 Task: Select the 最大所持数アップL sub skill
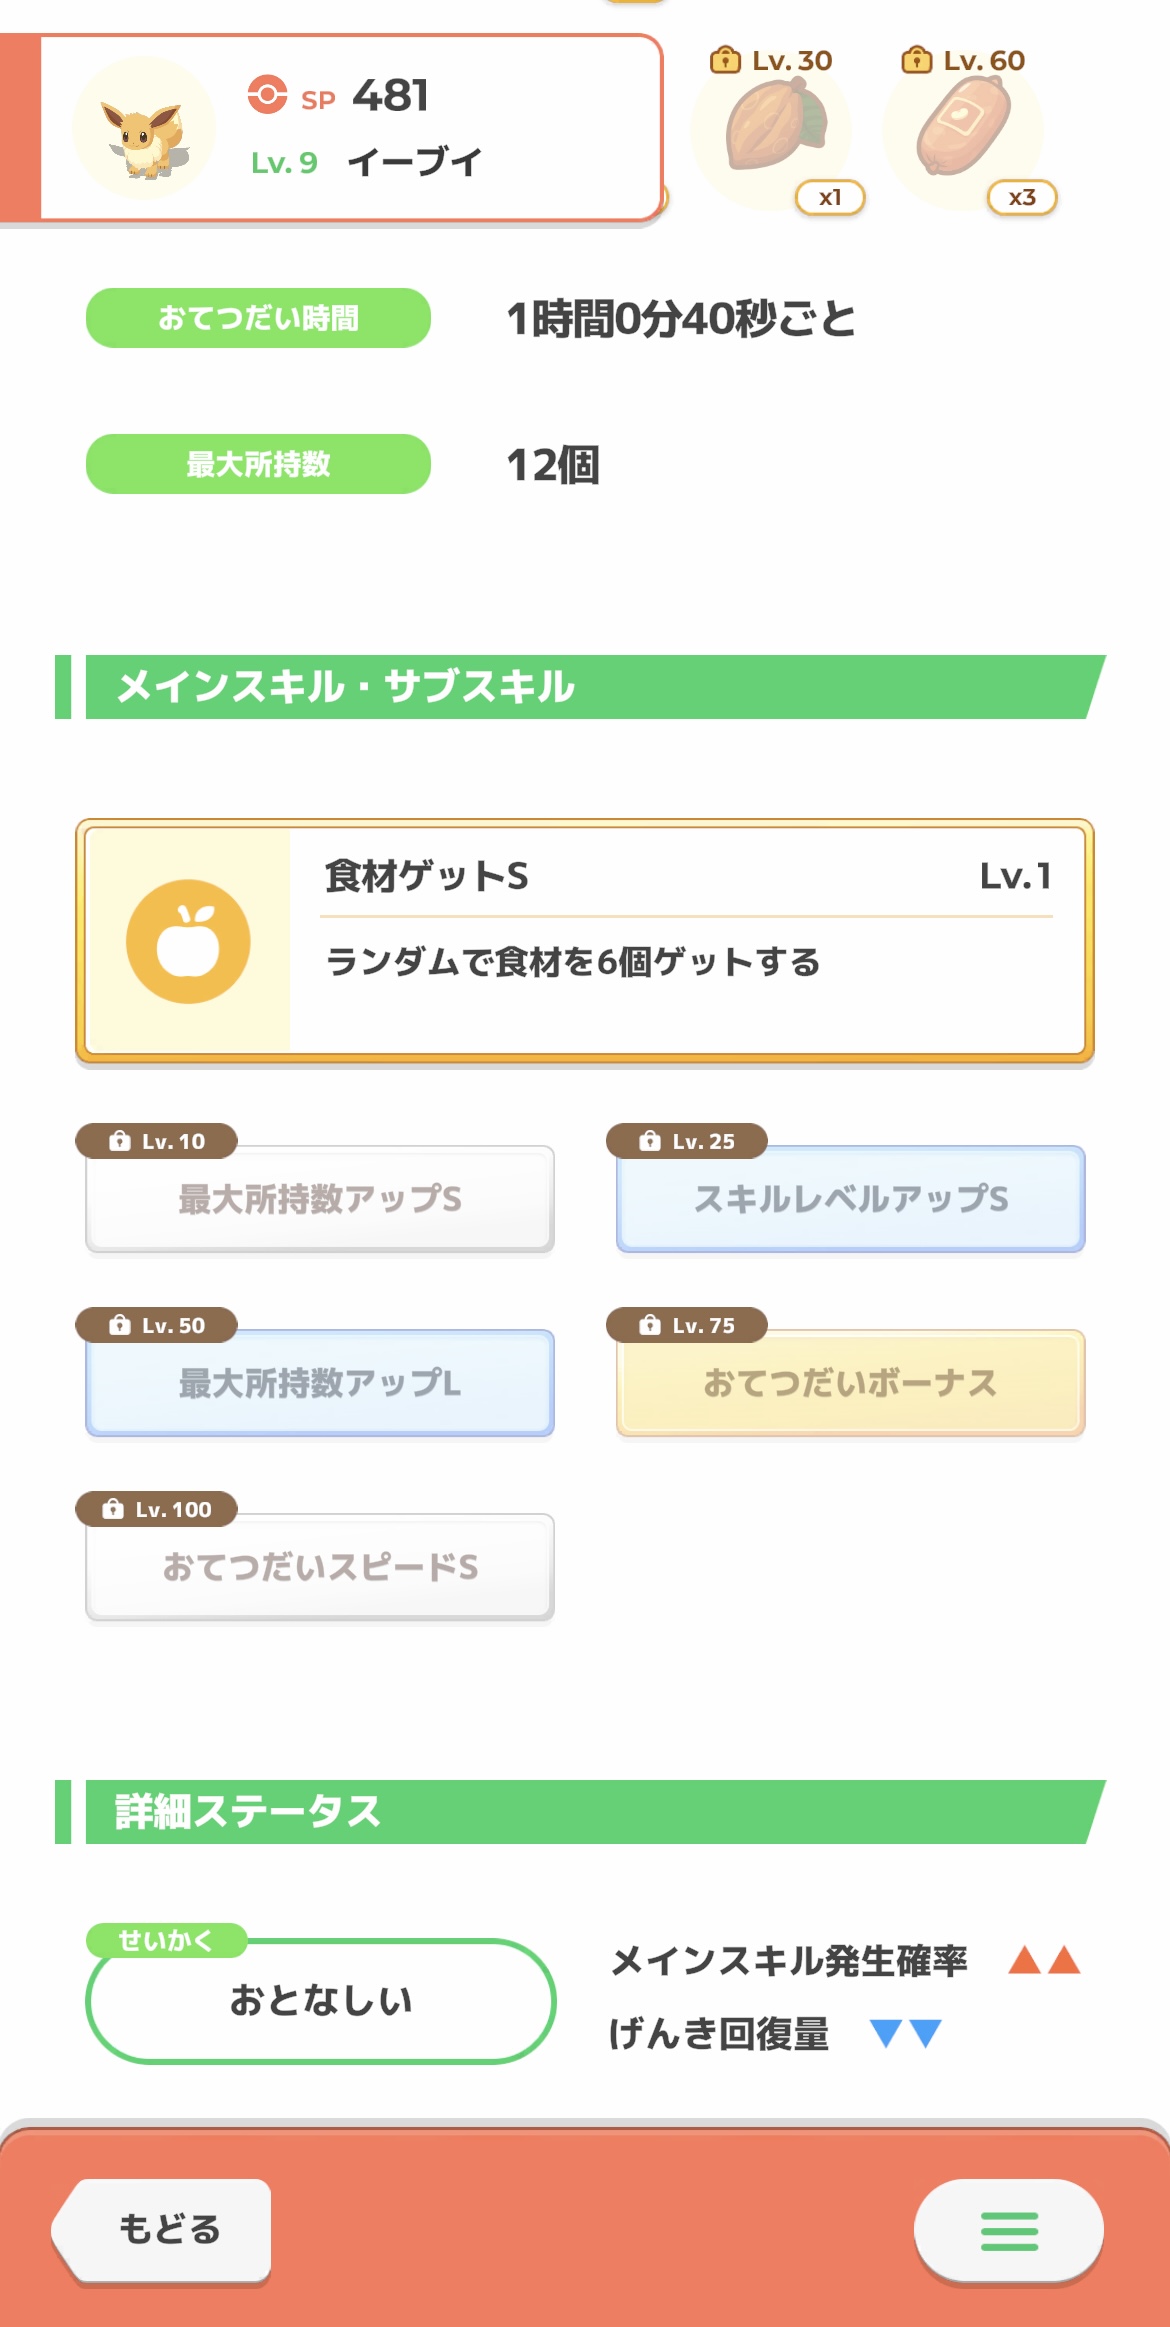pos(320,1383)
